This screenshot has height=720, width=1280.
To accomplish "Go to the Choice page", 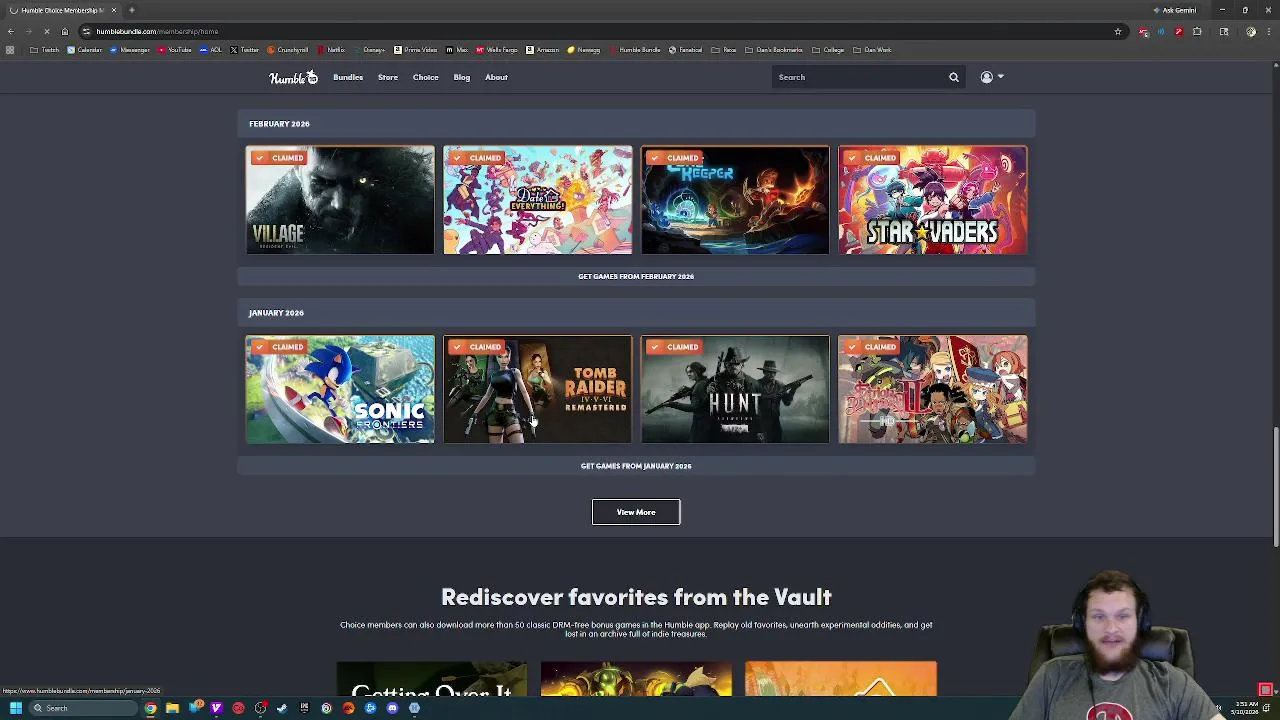I will [426, 77].
